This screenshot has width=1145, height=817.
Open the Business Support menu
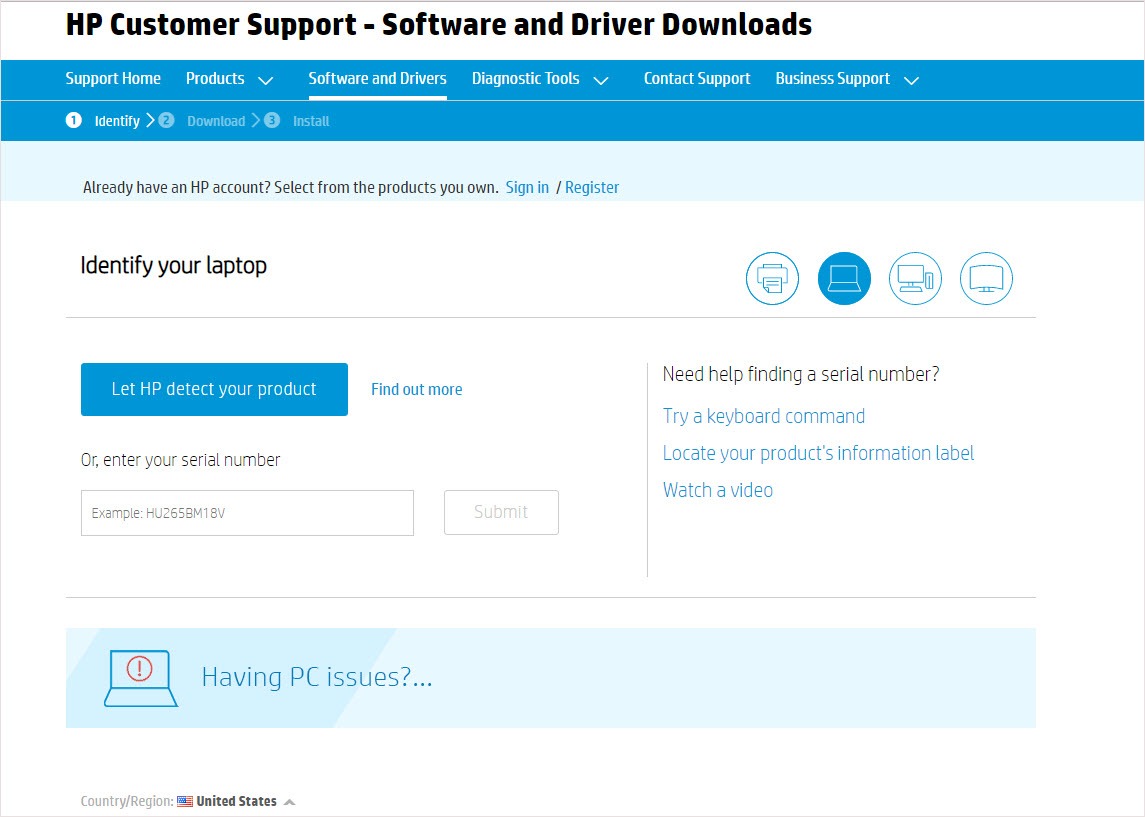832,79
